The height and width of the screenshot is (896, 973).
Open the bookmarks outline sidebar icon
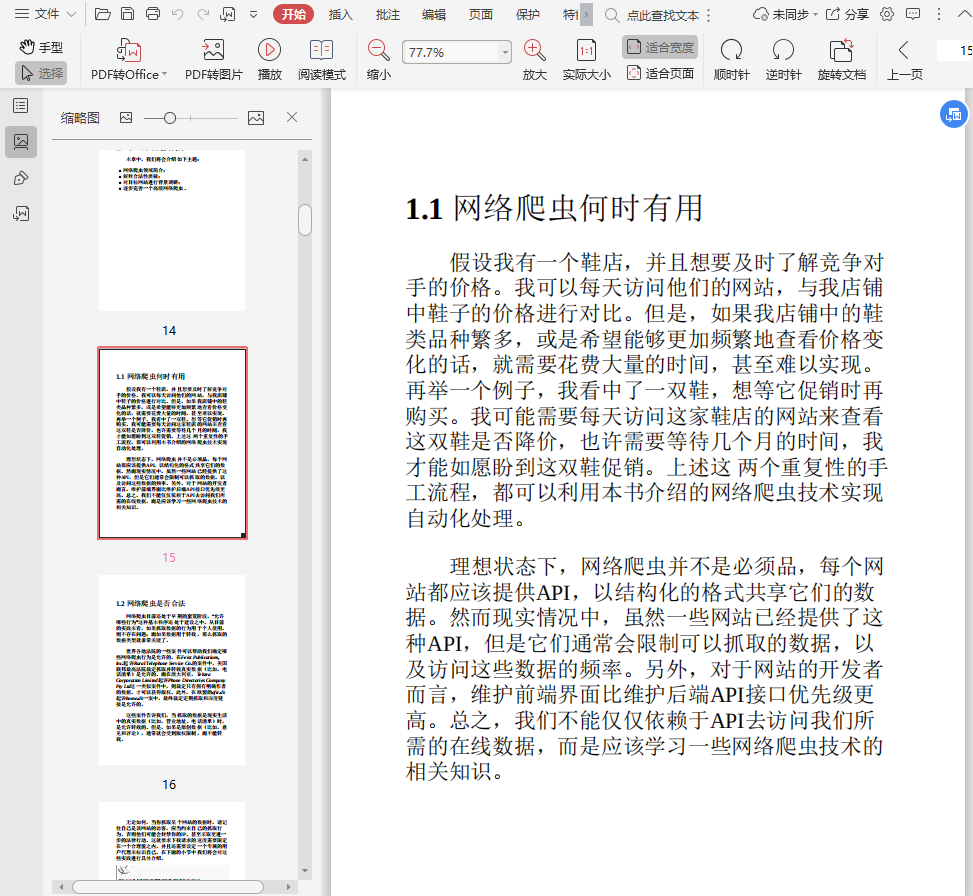(20, 105)
